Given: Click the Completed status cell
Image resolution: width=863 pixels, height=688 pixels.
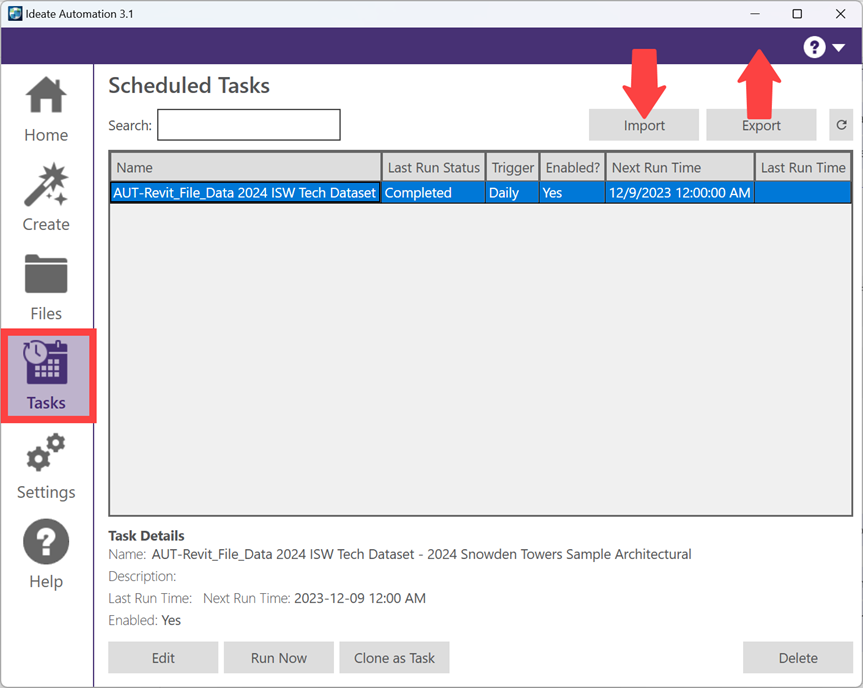Looking at the screenshot, I should click(434, 193).
